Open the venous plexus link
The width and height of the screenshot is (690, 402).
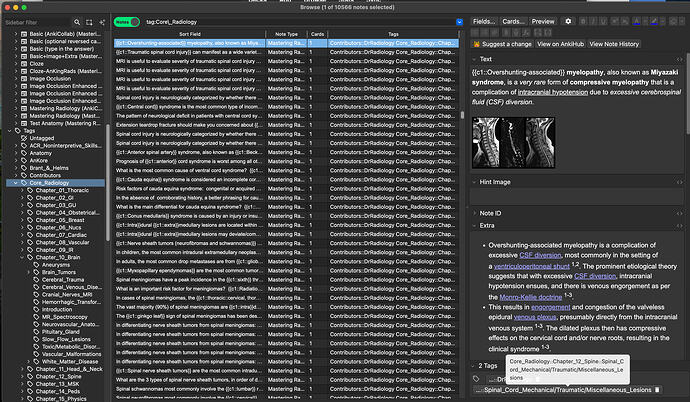point(535,317)
